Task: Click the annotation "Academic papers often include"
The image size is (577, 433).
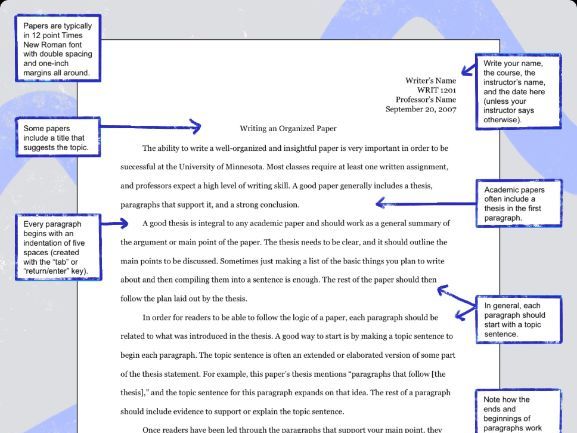Action: click(x=519, y=203)
